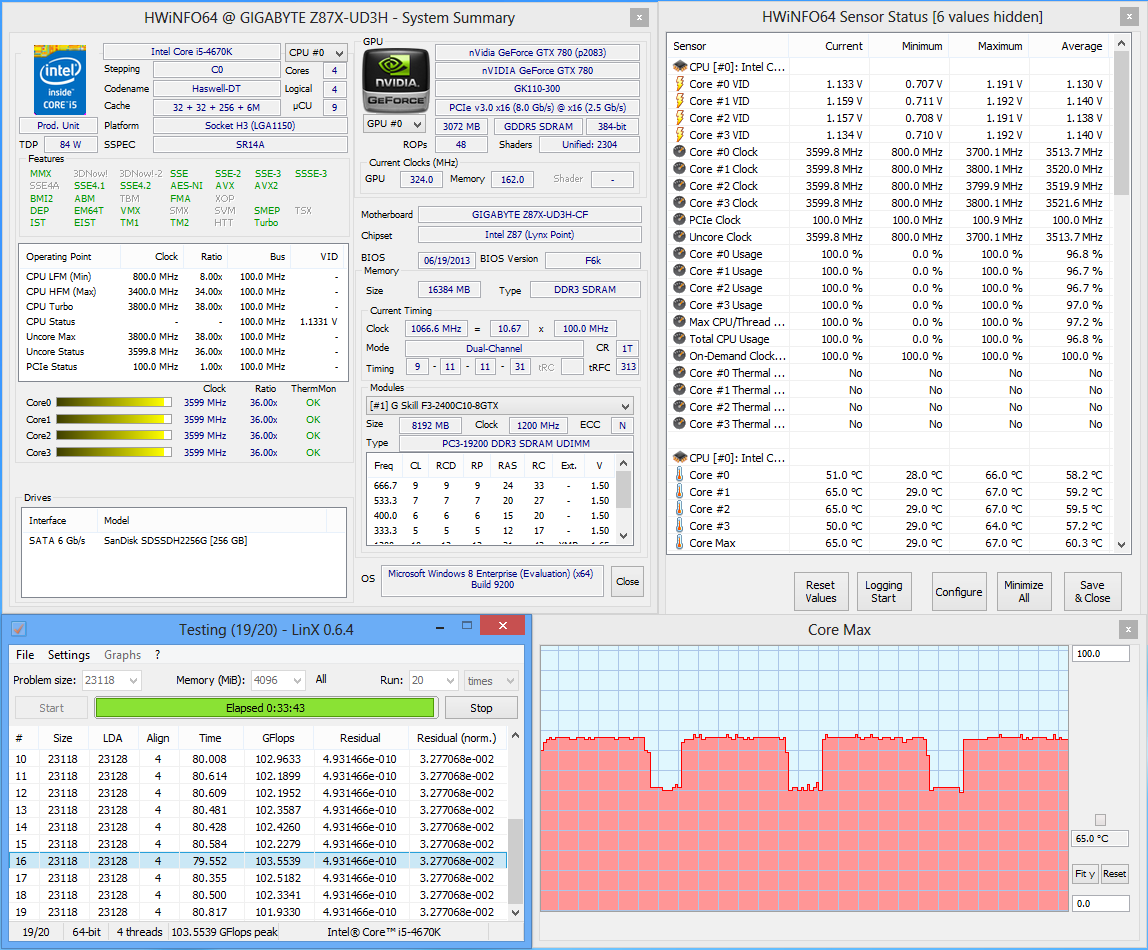The width and height of the screenshot is (1148, 950).
Task: Click the Core0 clock level bar
Action: (114, 403)
